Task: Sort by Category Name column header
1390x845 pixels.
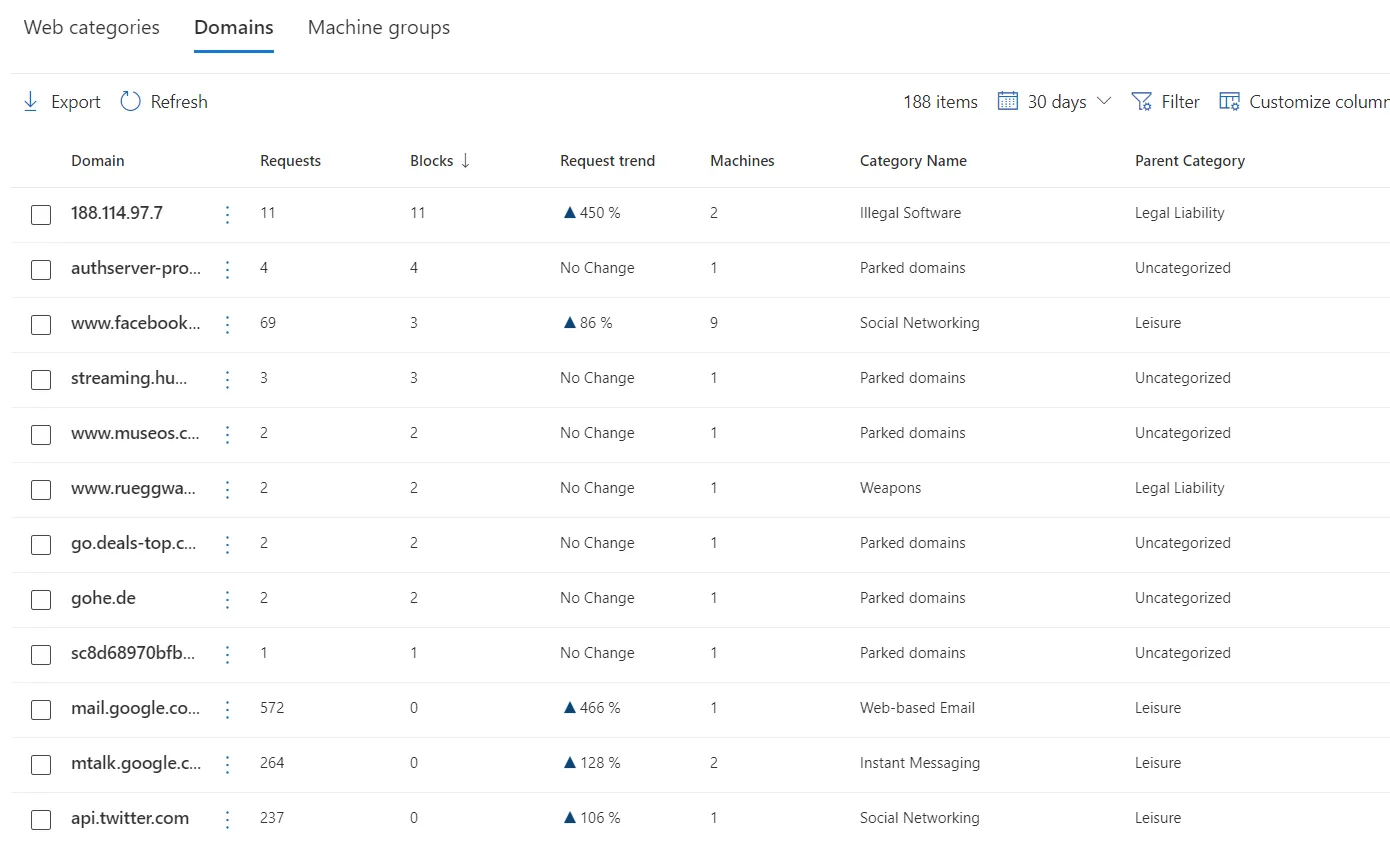Action: [x=914, y=160]
